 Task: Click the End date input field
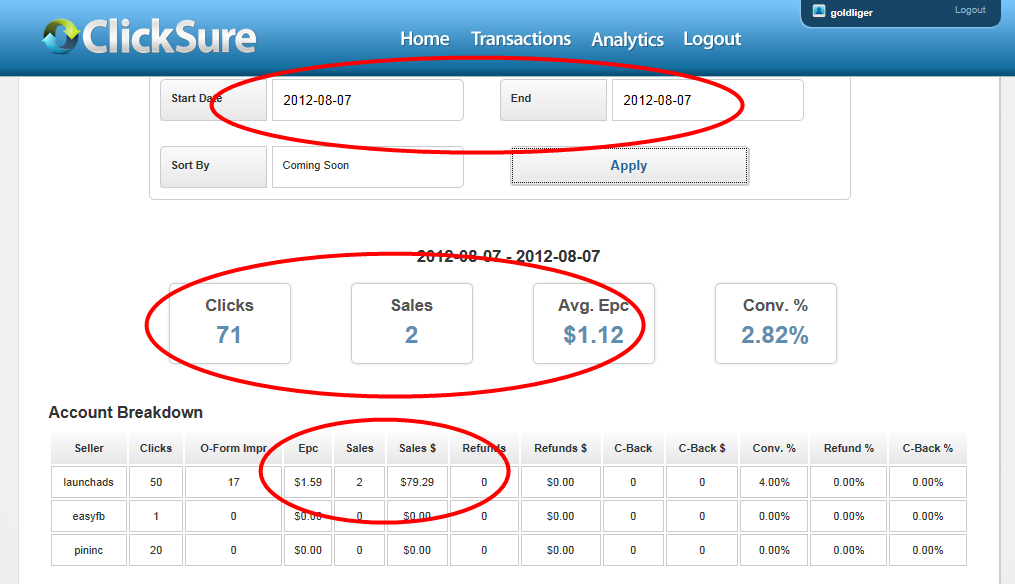(x=708, y=100)
